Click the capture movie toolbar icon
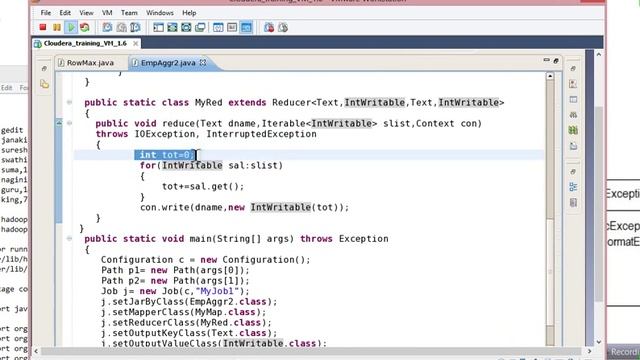 point(283,27)
